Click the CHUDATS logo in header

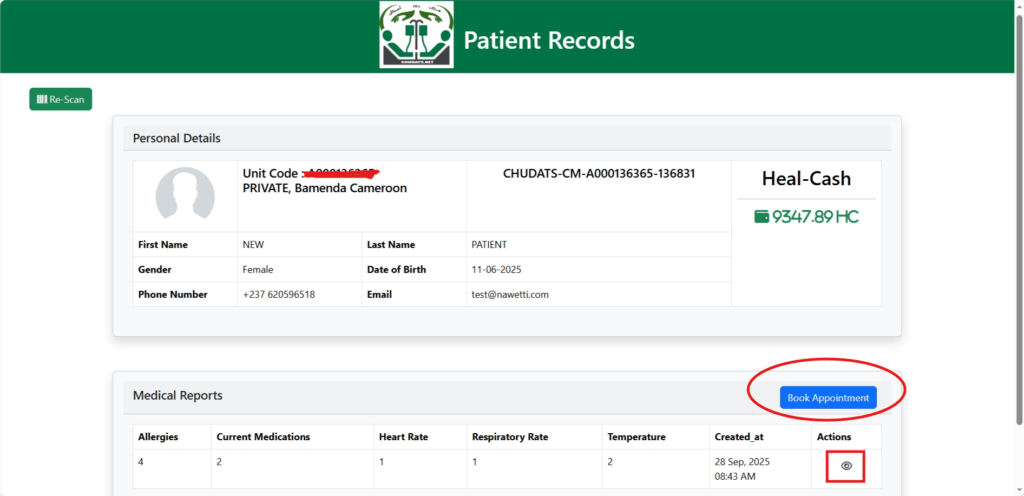click(x=417, y=35)
